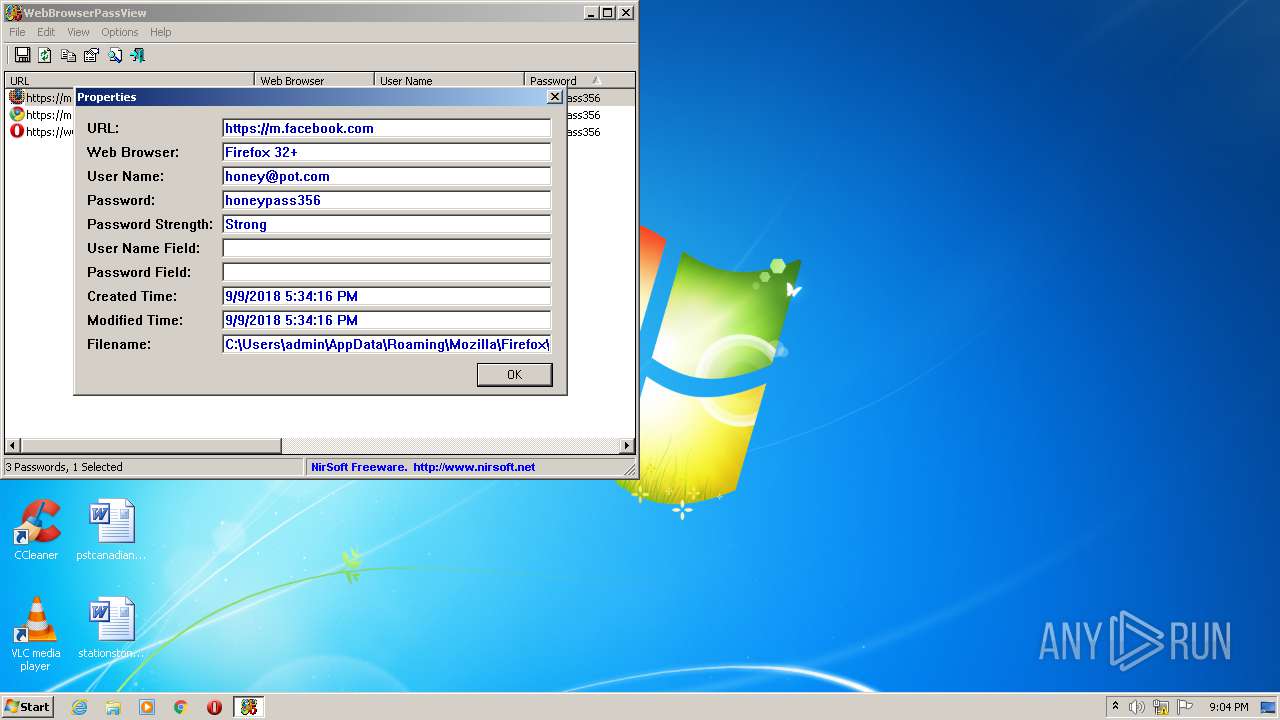The width and height of the screenshot is (1280, 720).
Task: Open Opera browser from the taskbar
Action: pos(214,707)
